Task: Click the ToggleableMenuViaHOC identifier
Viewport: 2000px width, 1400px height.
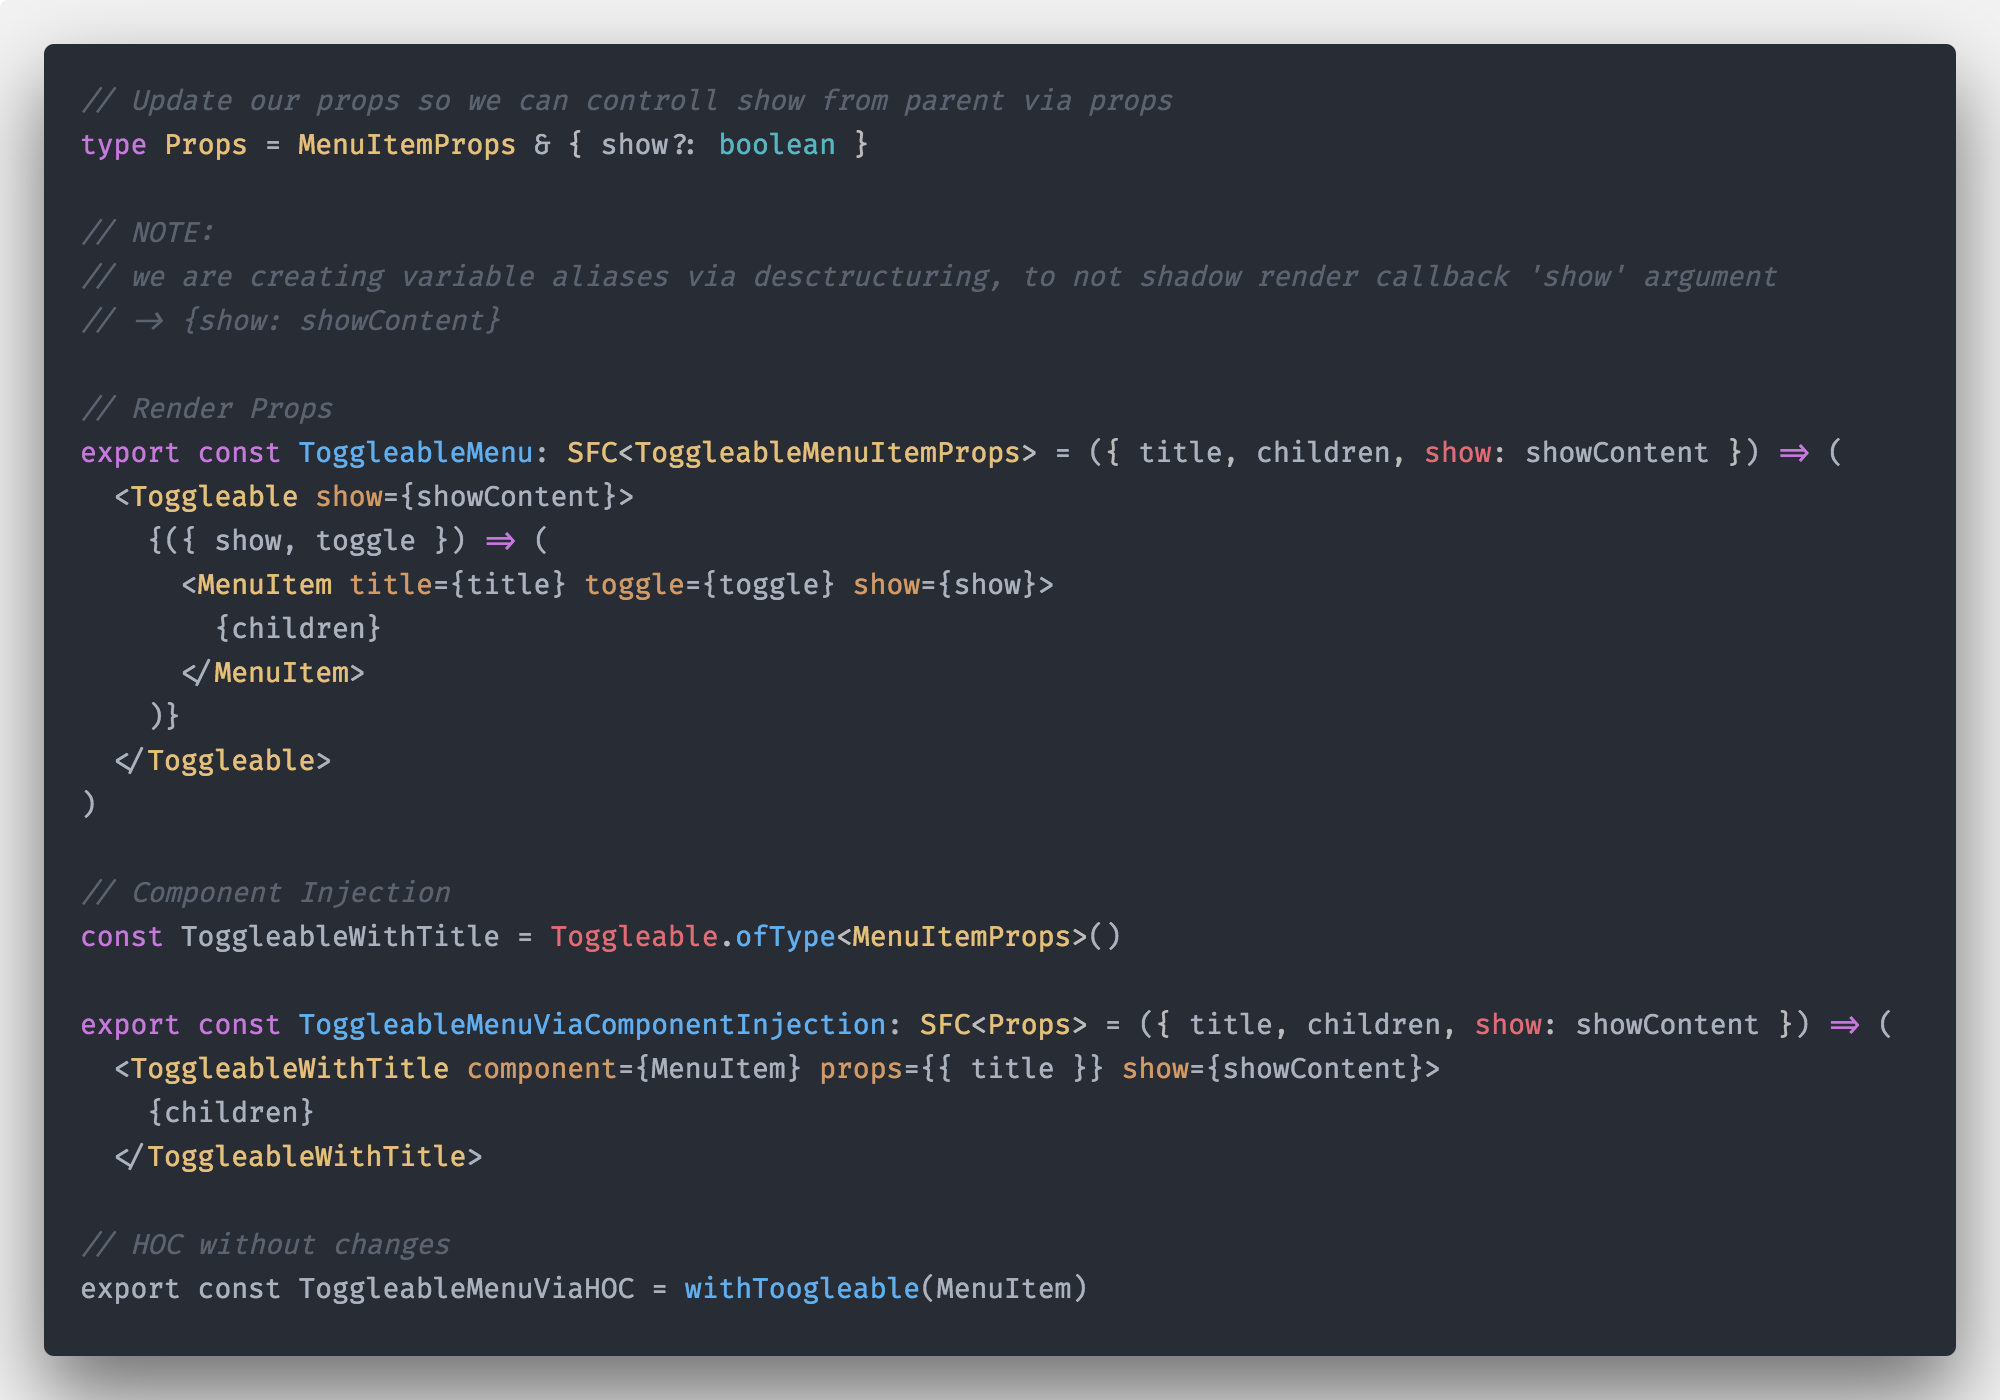Action: click(x=466, y=1289)
